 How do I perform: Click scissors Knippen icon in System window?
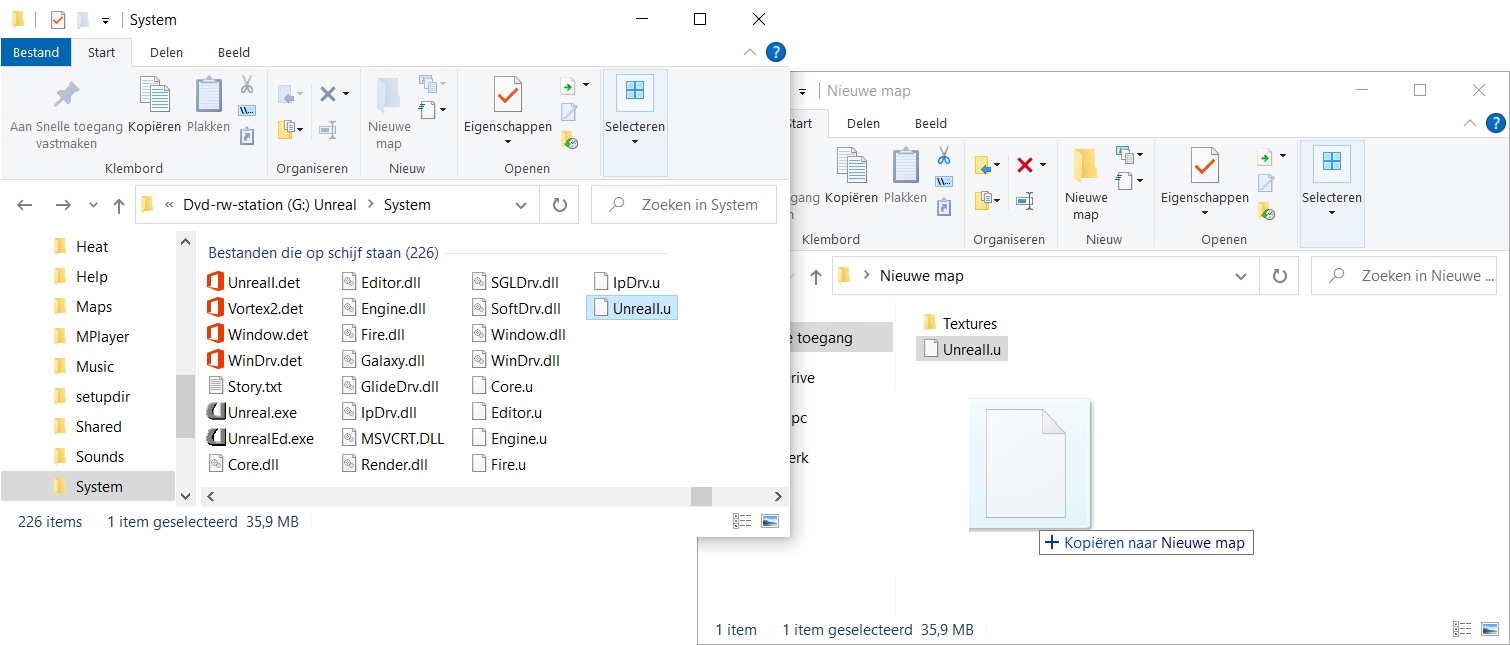point(247,85)
